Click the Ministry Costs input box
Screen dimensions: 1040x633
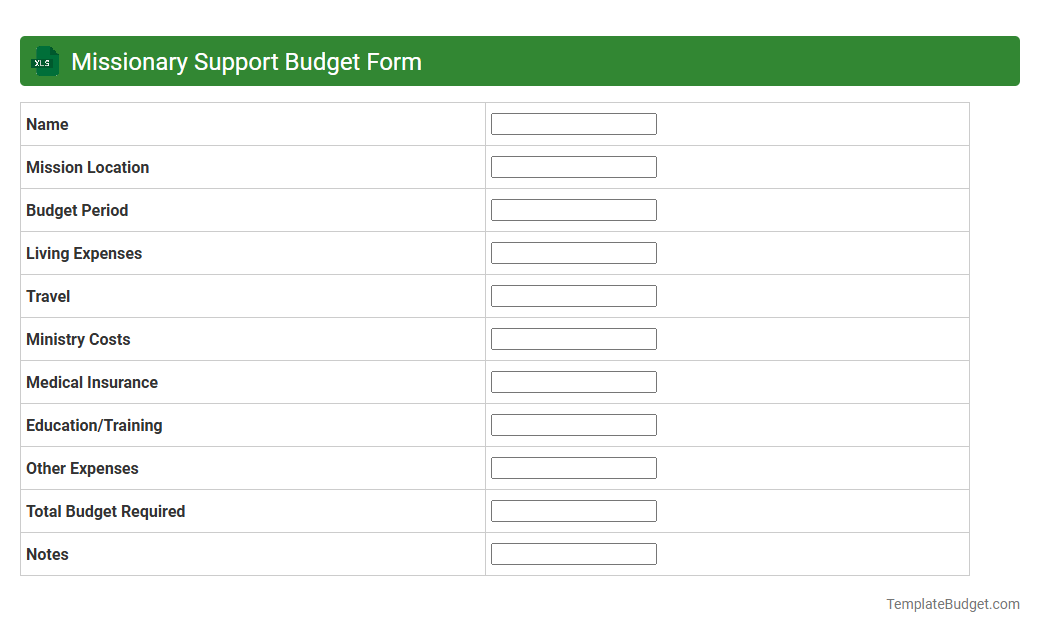[x=573, y=338]
